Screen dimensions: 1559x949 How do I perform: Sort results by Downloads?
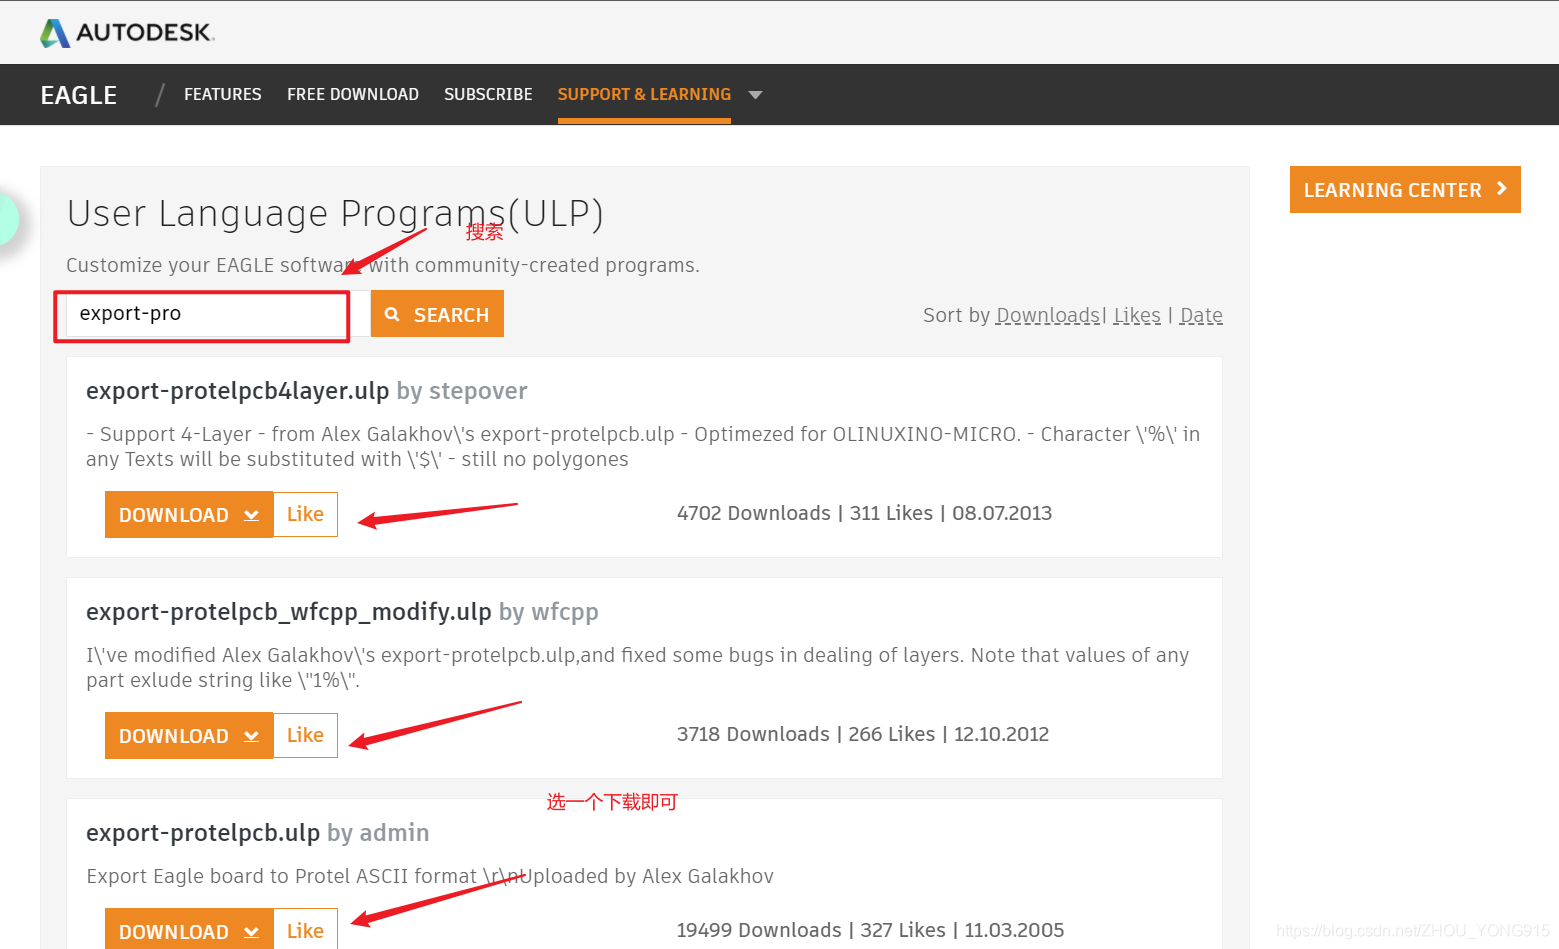pos(1048,316)
